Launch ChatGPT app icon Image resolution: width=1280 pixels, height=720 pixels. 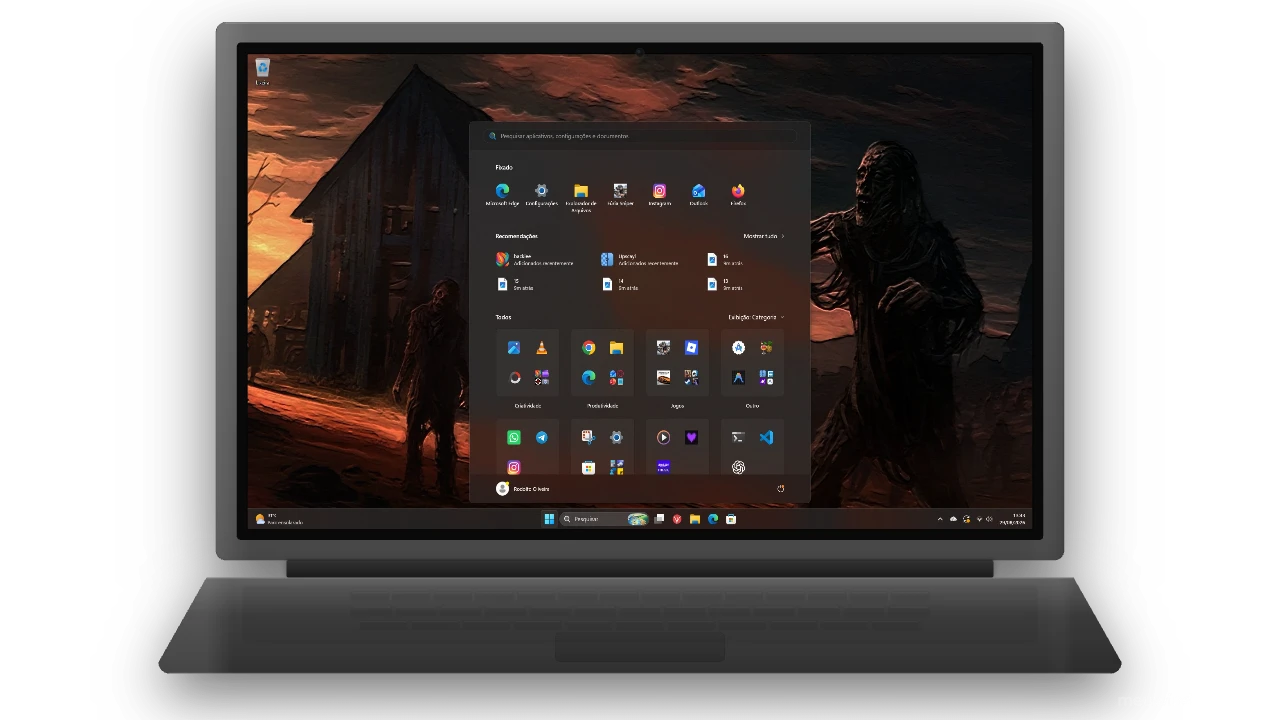(738, 467)
